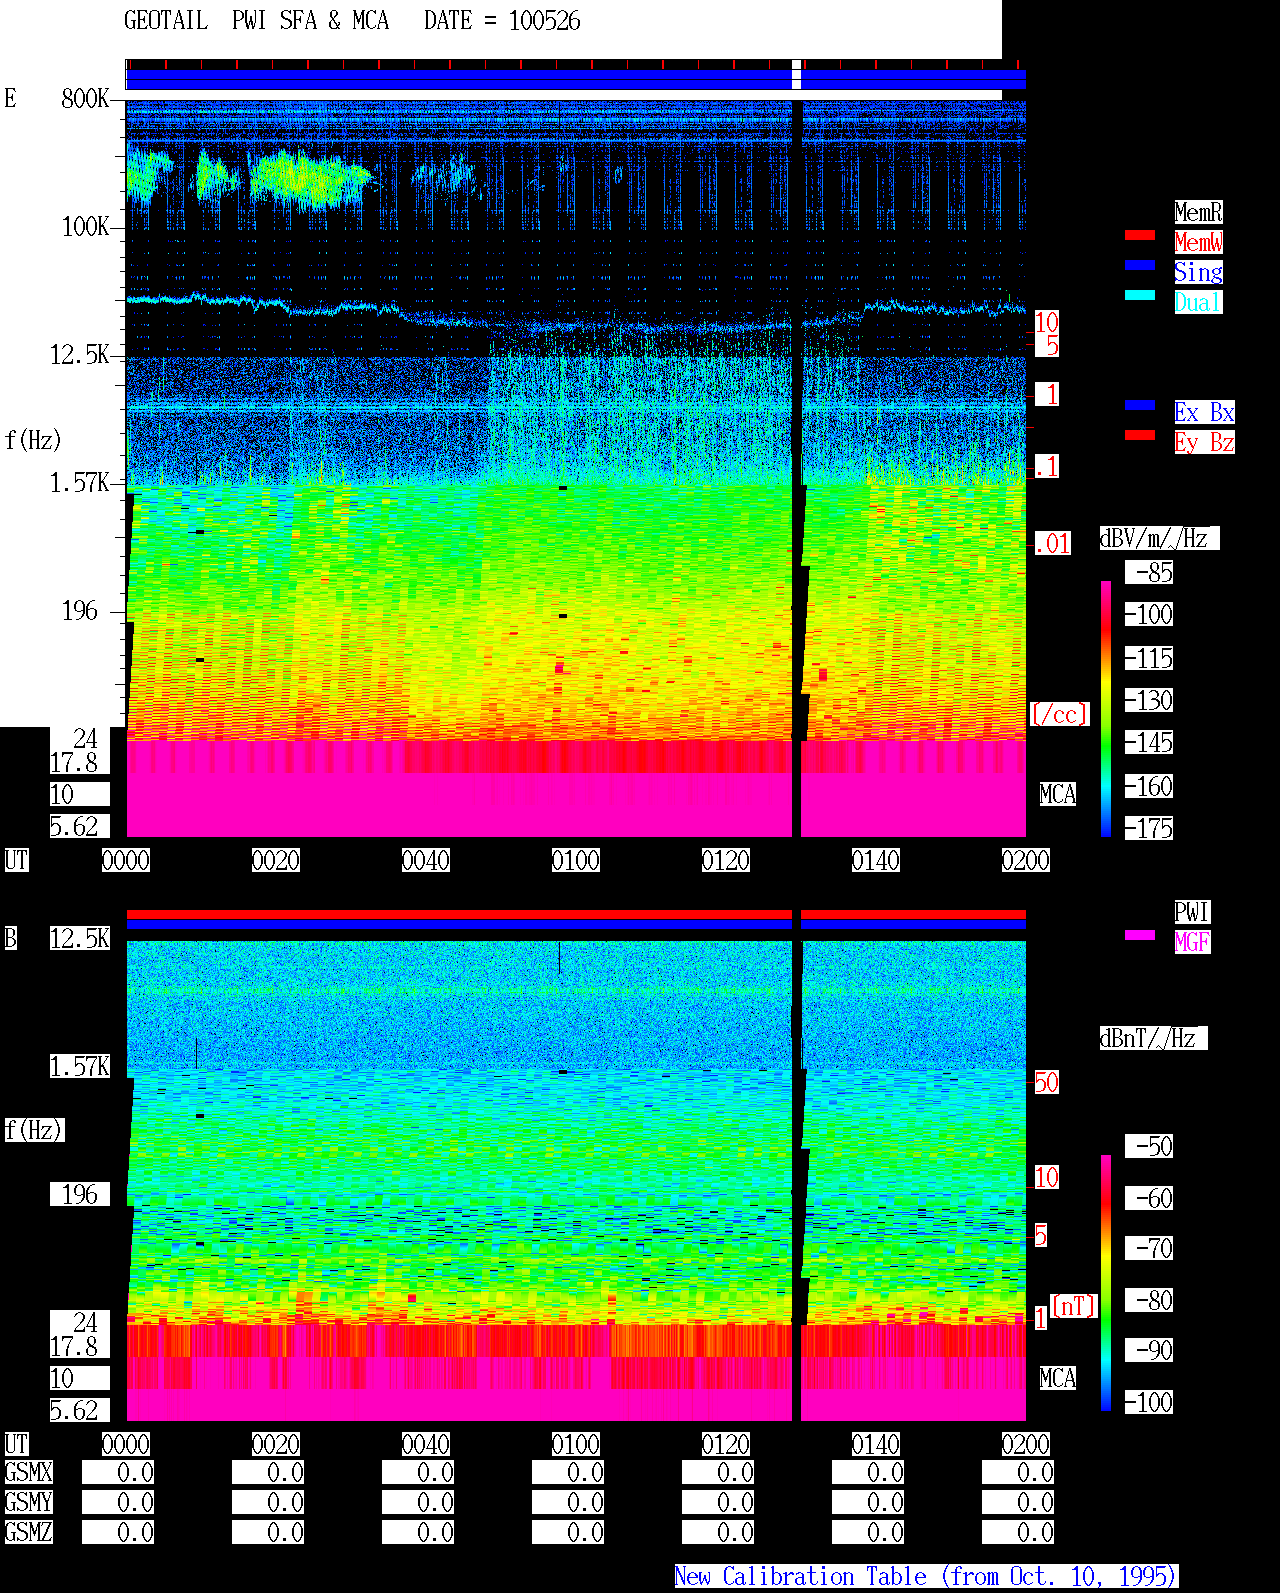Select the MemR legend label
This screenshot has width=1280, height=1593.
click(x=1198, y=212)
